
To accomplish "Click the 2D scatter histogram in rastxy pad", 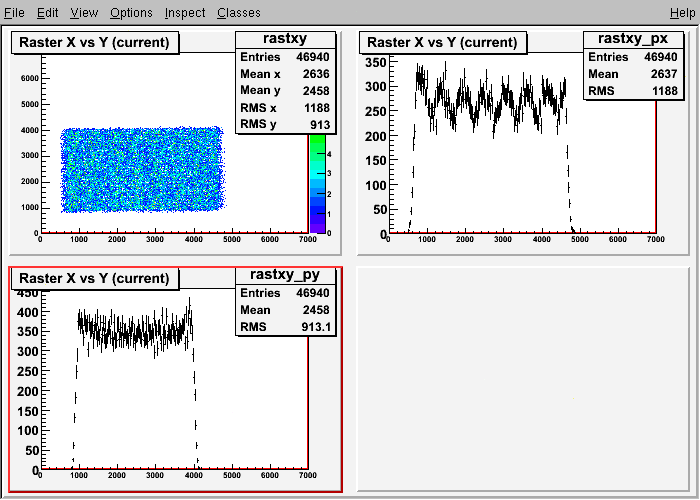I will click(x=143, y=169).
